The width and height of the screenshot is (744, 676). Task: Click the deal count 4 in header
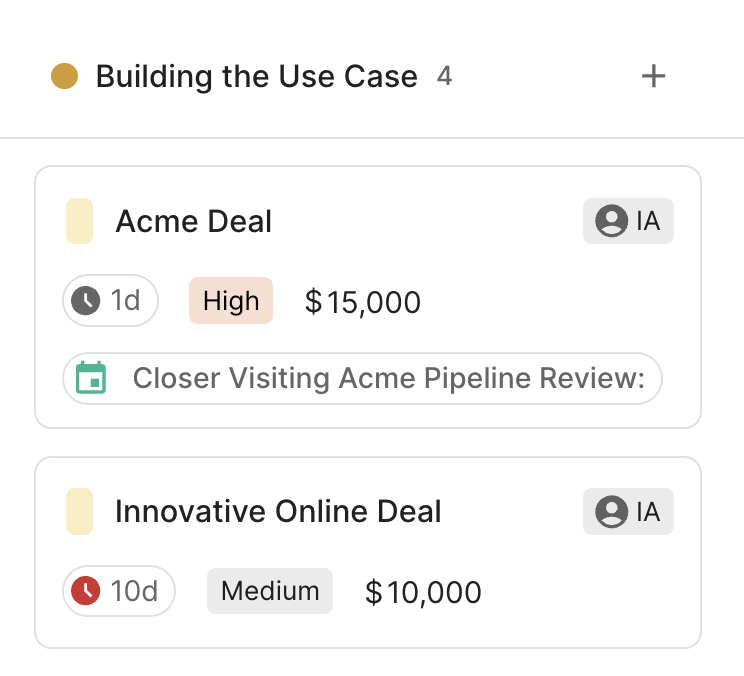point(444,76)
